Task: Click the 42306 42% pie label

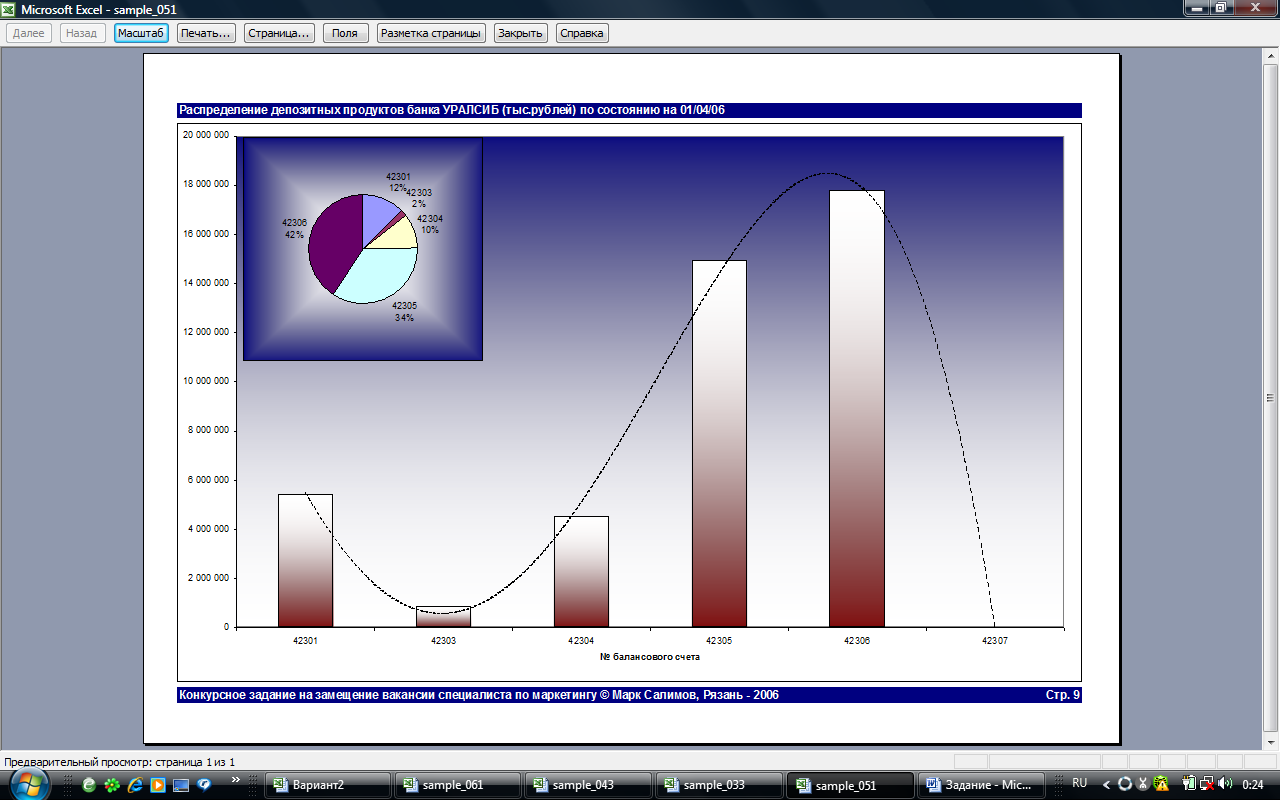Action: 294,228
